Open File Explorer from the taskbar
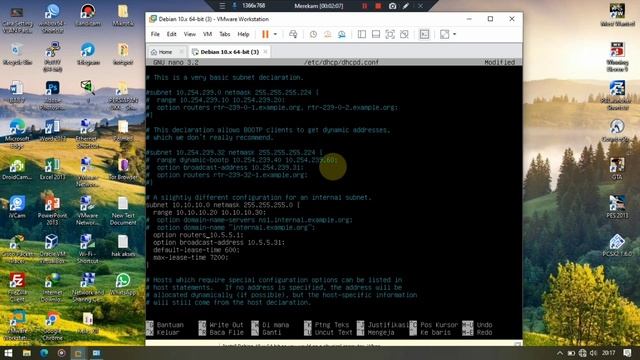Screen dimensions: 640x360 [x=27, y=353]
